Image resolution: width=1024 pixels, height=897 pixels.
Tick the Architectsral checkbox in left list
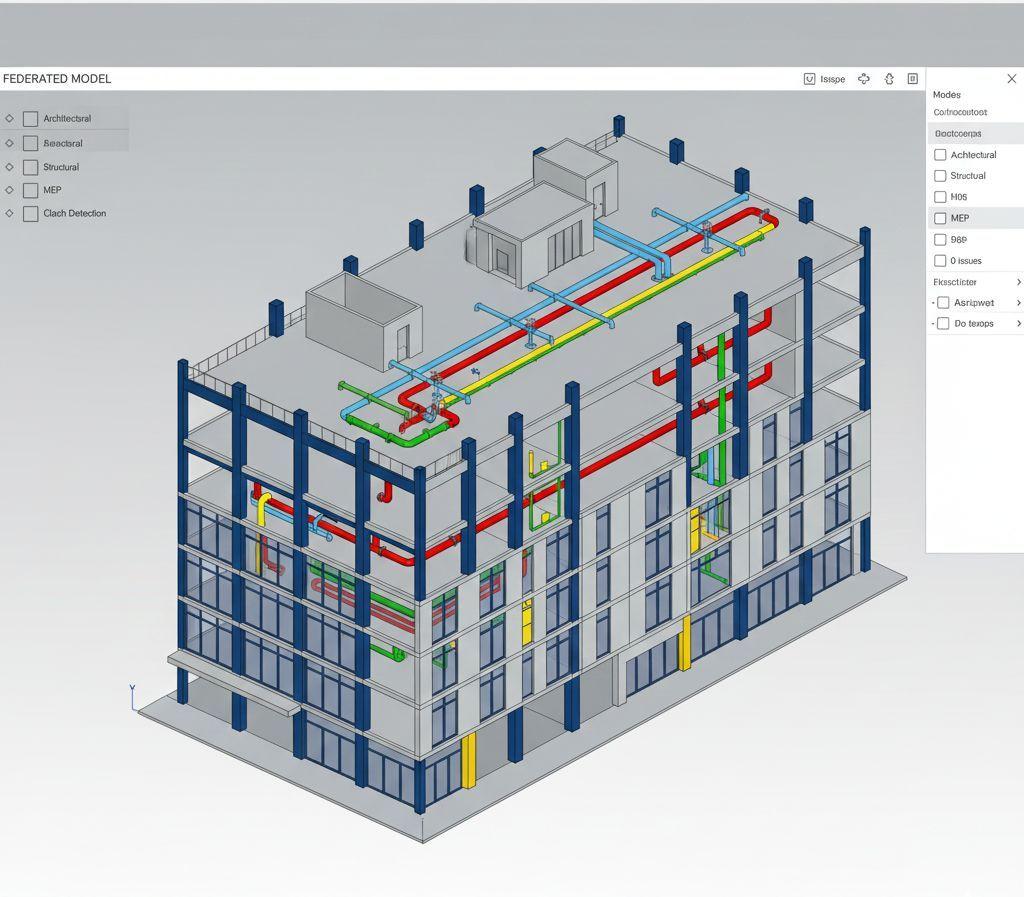[30, 119]
